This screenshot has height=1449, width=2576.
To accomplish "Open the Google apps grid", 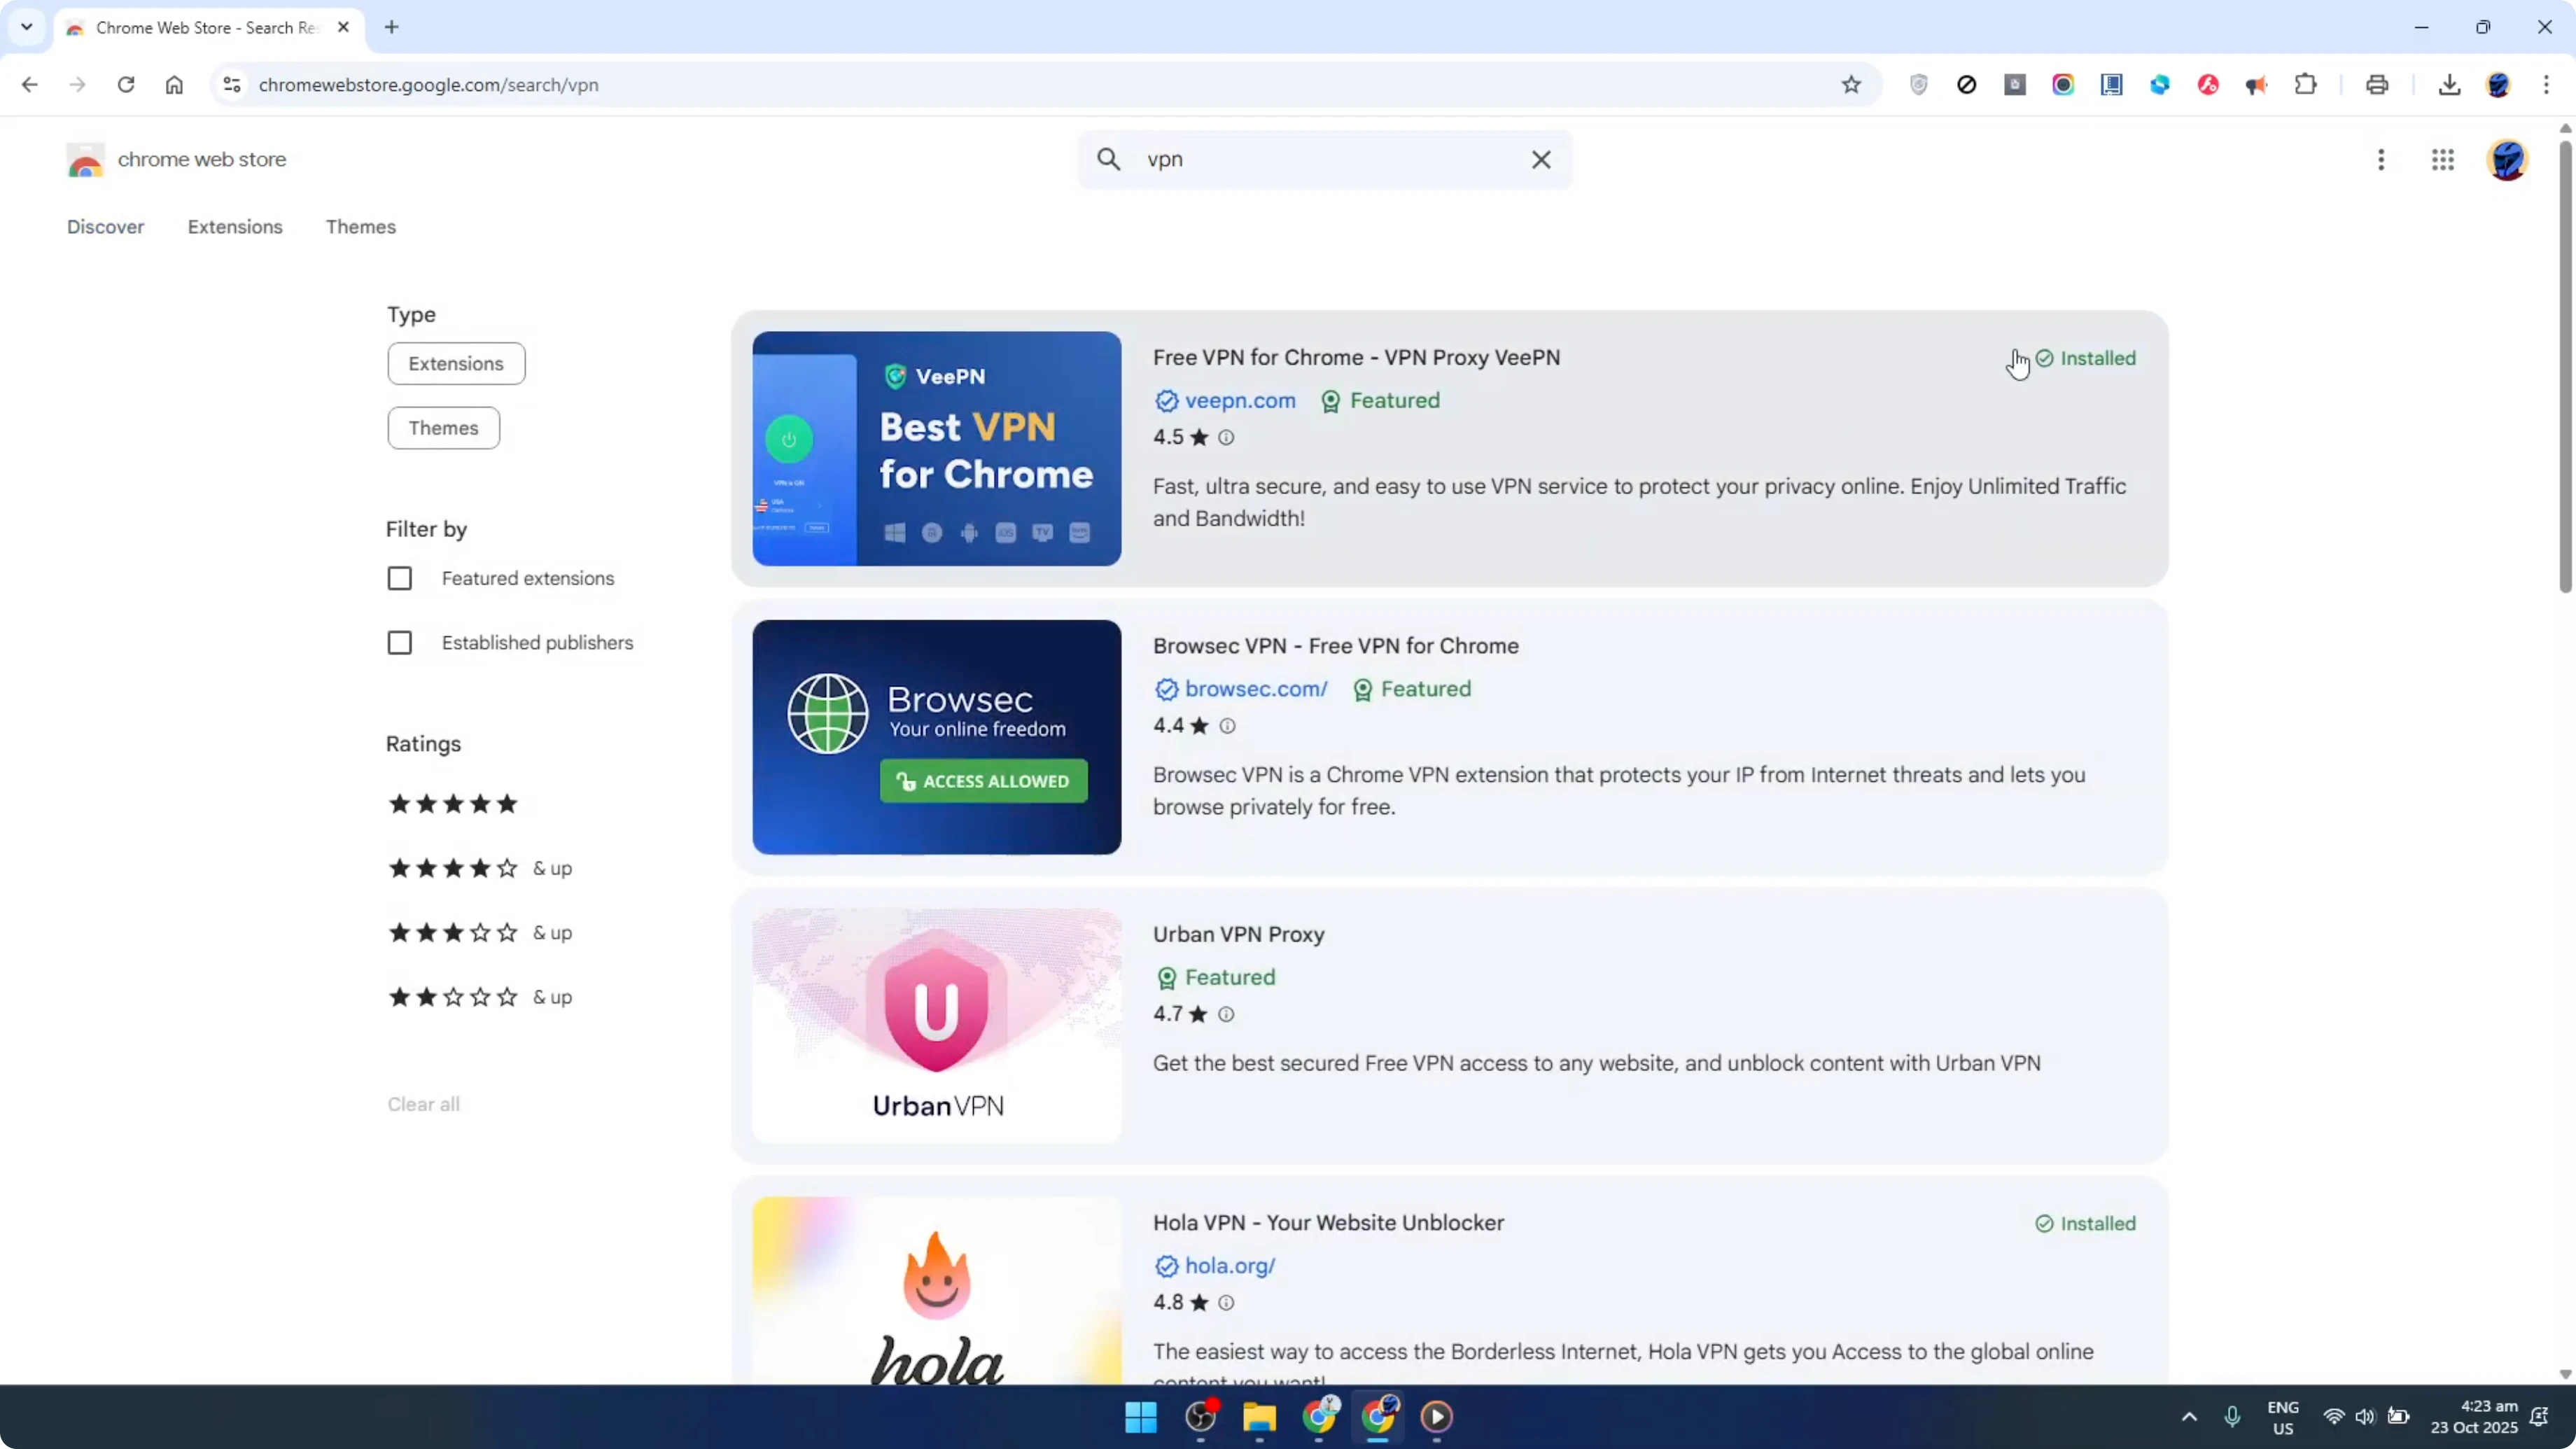I will pos(2443,160).
